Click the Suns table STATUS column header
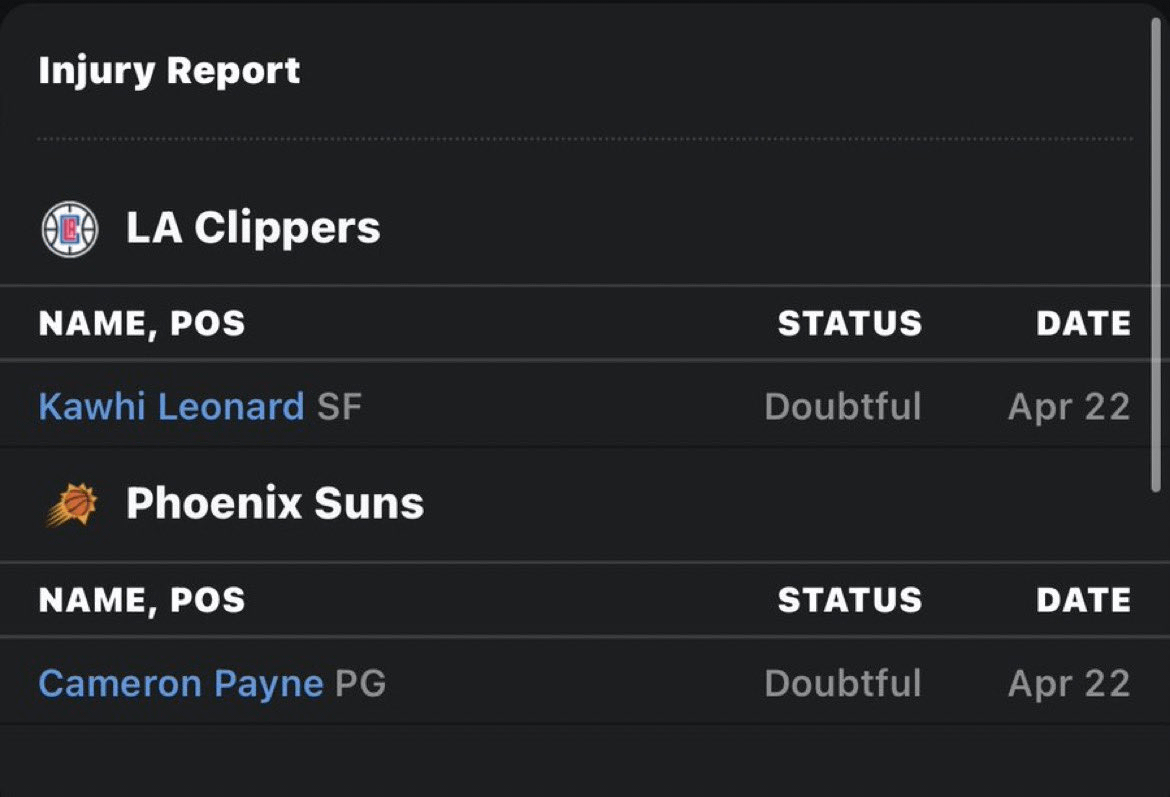The width and height of the screenshot is (1170, 797). [x=849, y=599]
